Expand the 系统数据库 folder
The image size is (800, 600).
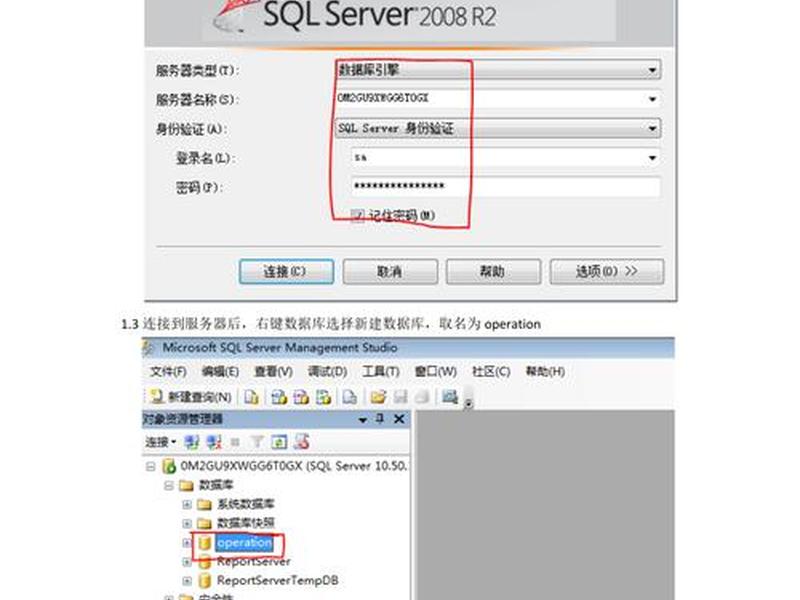(x=187, y=505)
